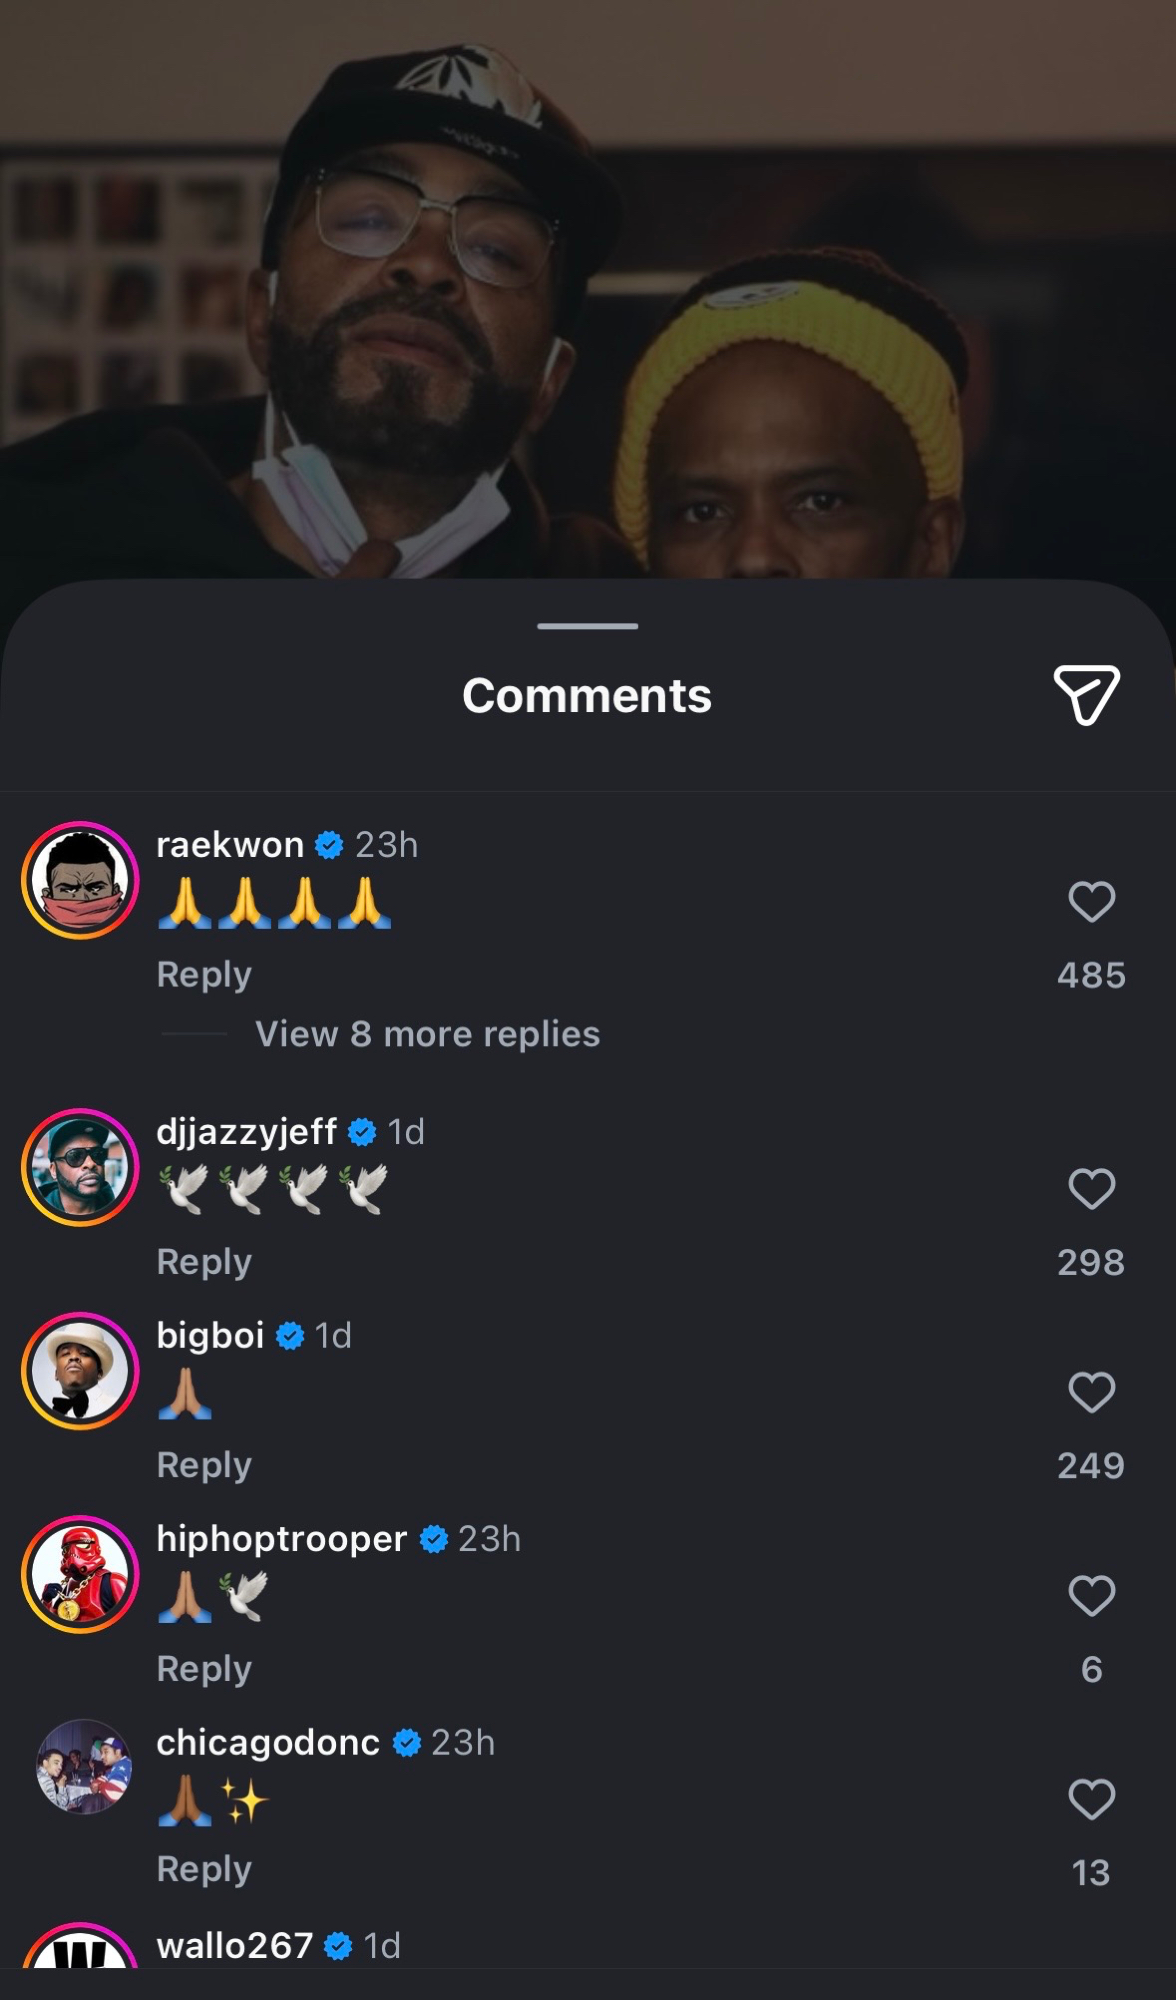This screenshot has width=1176, height=2000.
Task: Open djjazzyjeff's profile avatar
Action: pos(80,1167)
